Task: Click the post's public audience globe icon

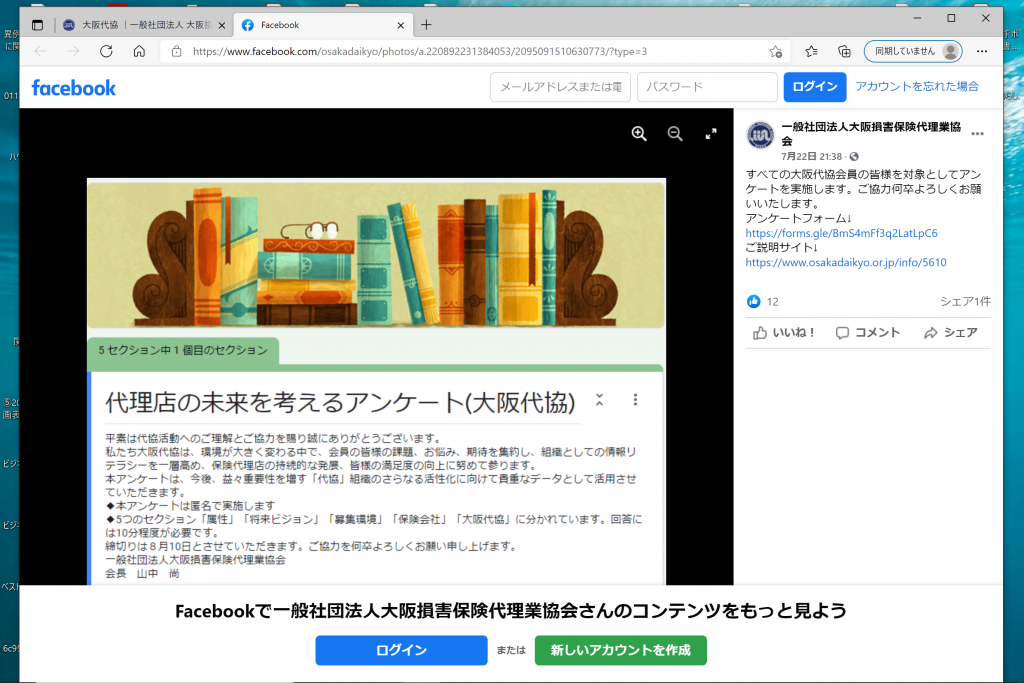Action: (854, 157)
